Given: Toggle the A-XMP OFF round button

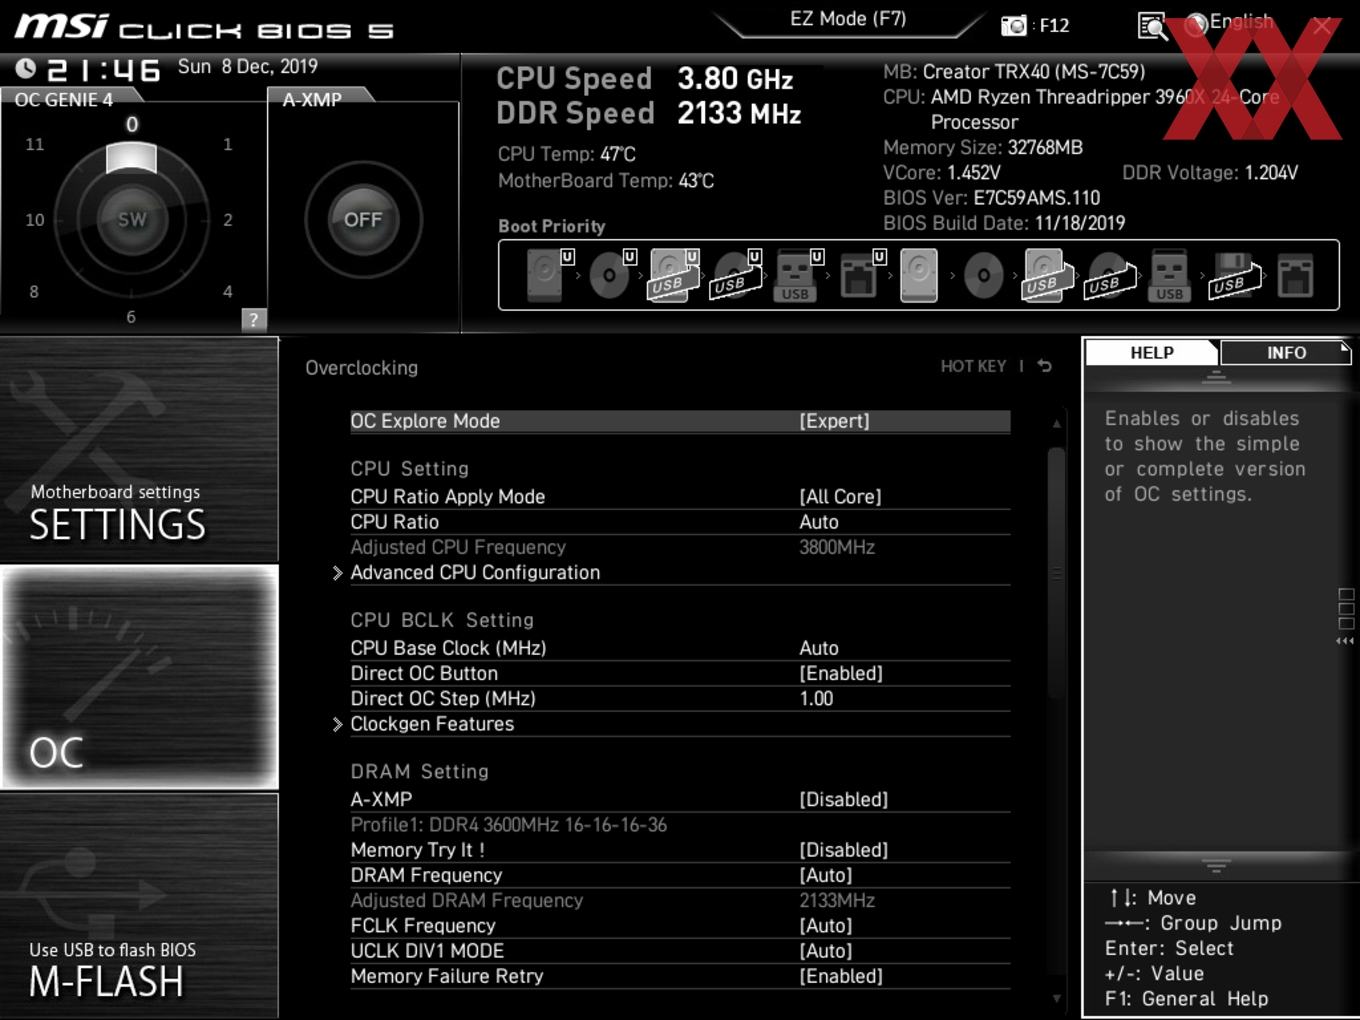Looking at the screenshot, I should pos(363,219).
